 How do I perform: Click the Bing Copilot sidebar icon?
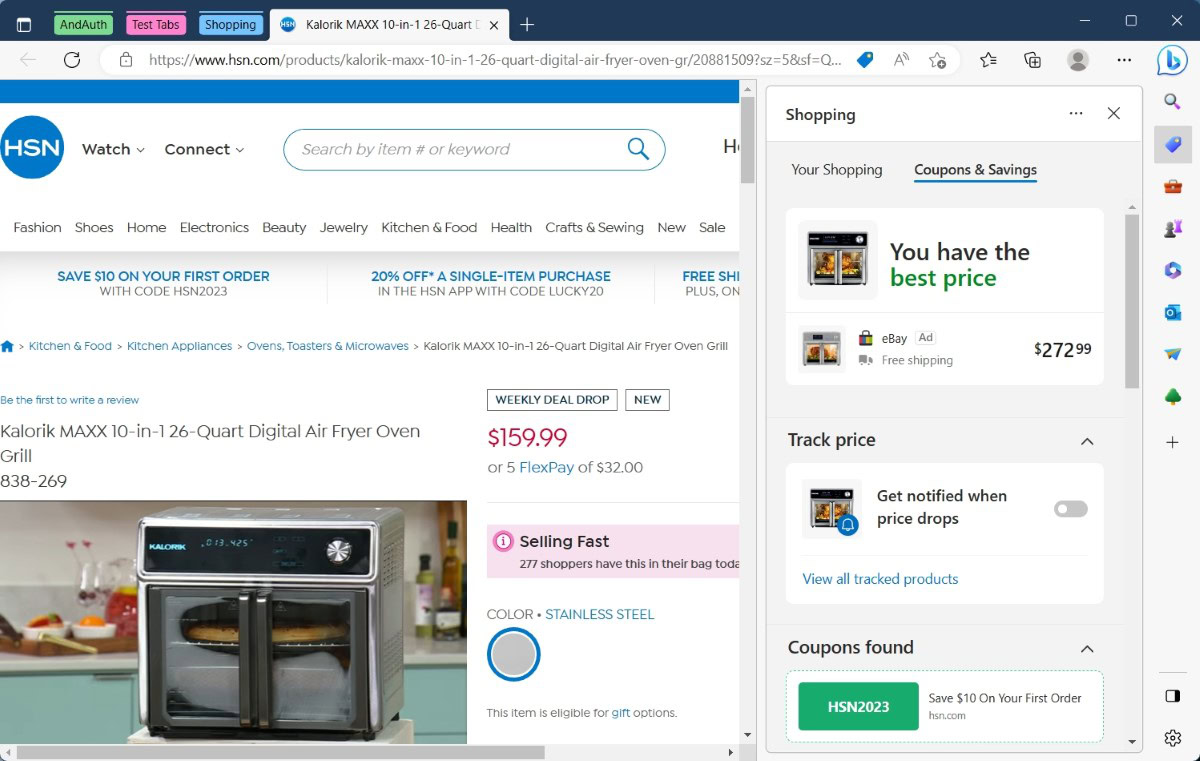[x=1172, y=61]
